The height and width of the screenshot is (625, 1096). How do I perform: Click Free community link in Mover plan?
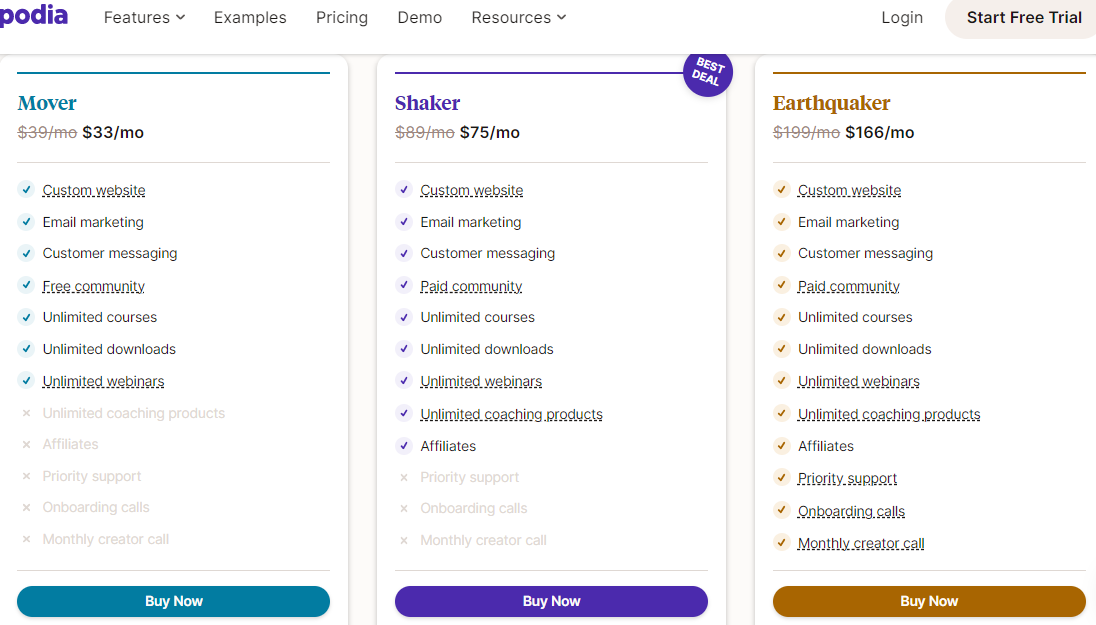94,286
